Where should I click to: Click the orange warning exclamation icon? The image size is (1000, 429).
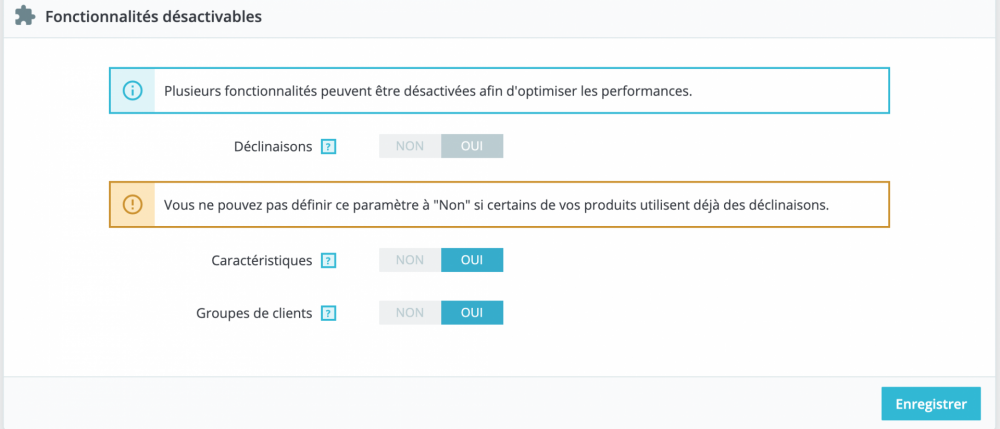tap(132, 204)
